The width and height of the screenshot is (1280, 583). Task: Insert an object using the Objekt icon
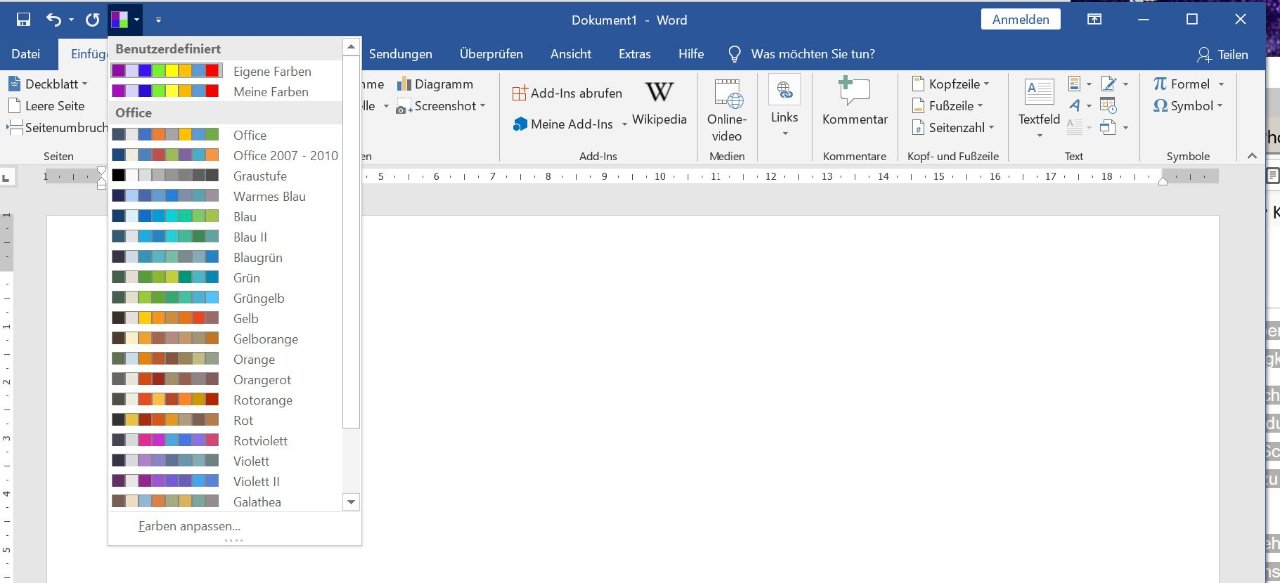pos(1108,127)
